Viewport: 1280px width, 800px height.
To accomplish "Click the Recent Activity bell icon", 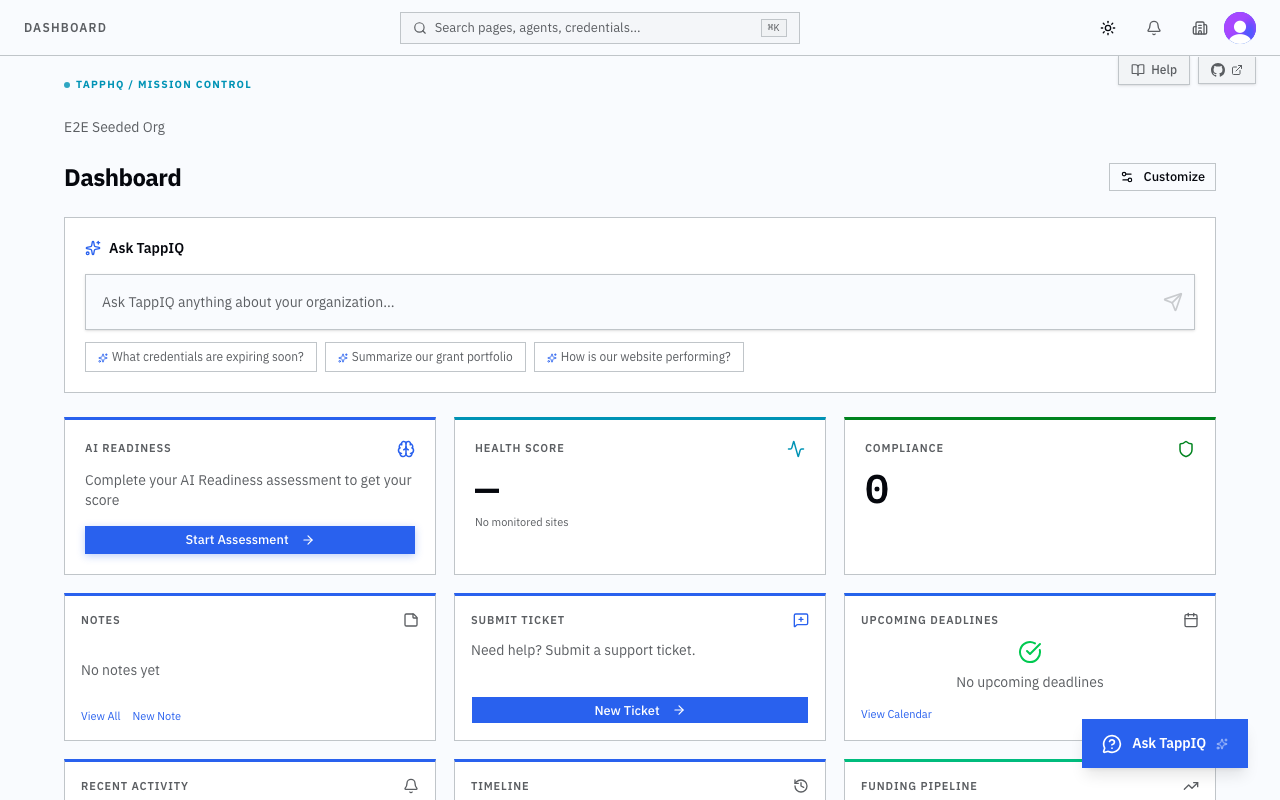I will (x=411, y=786).
